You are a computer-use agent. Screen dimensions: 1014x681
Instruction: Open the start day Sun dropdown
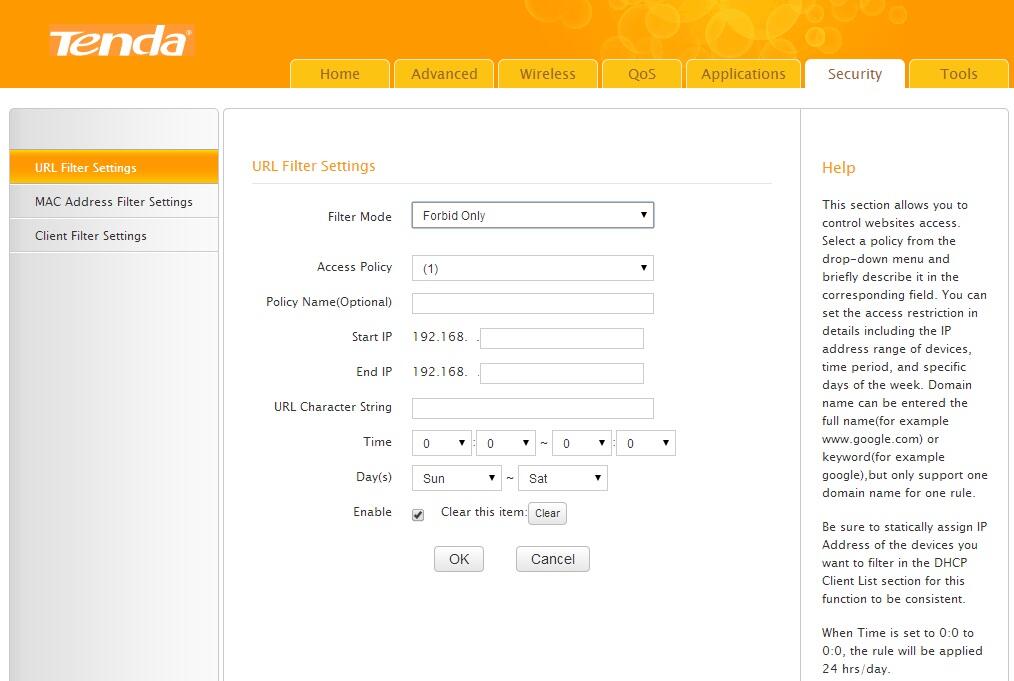pyautogui.click(x=457, y=479)
